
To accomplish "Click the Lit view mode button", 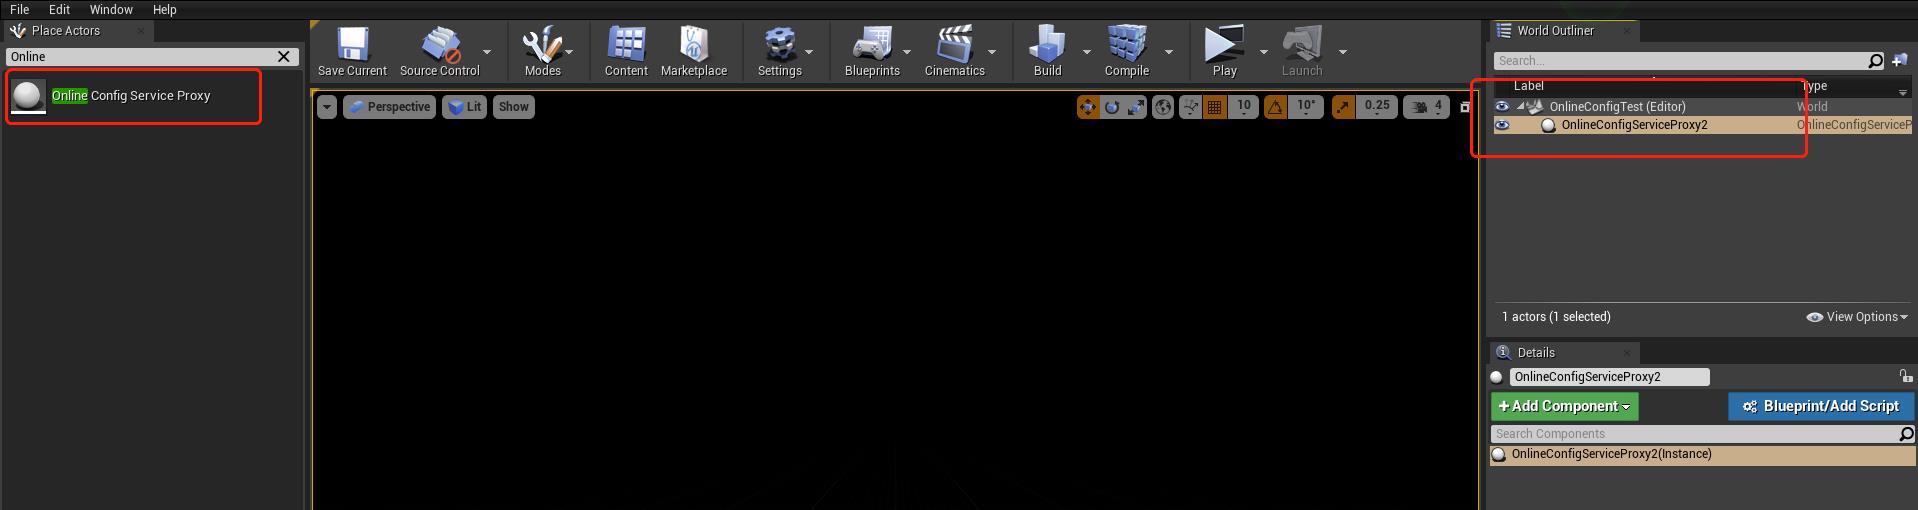I will tap(464, 107).
